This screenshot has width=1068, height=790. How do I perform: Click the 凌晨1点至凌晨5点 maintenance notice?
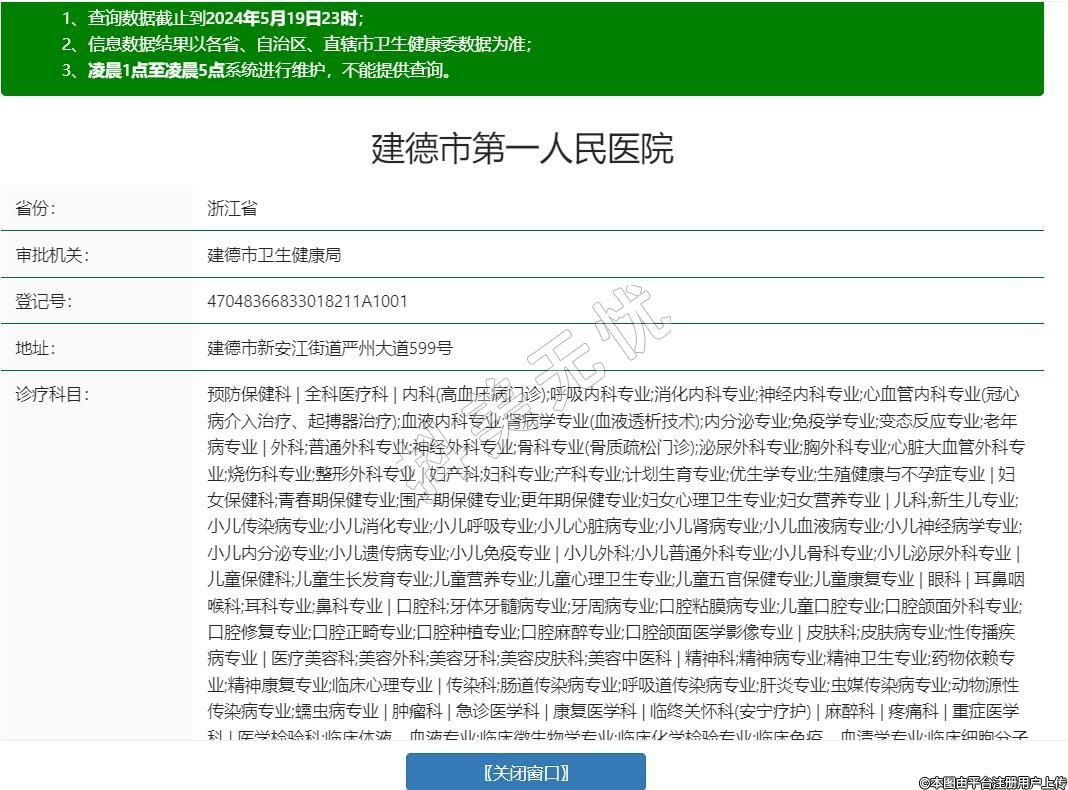tap(270, 70)
